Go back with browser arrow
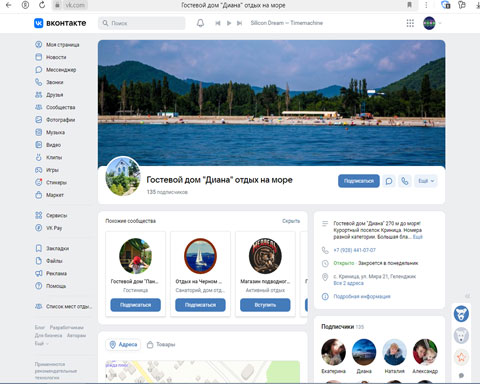 (9, 5)
